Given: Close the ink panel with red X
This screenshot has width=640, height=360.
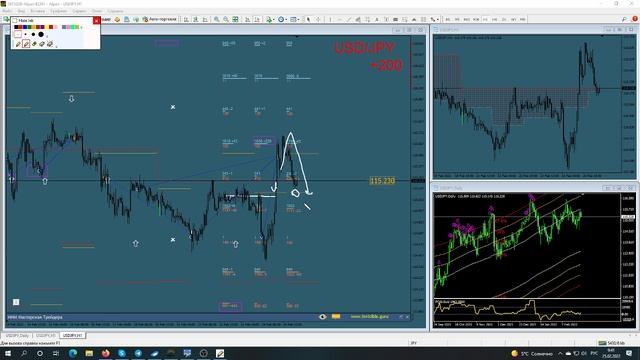Looking at the screenshot, I should point(96,20).
